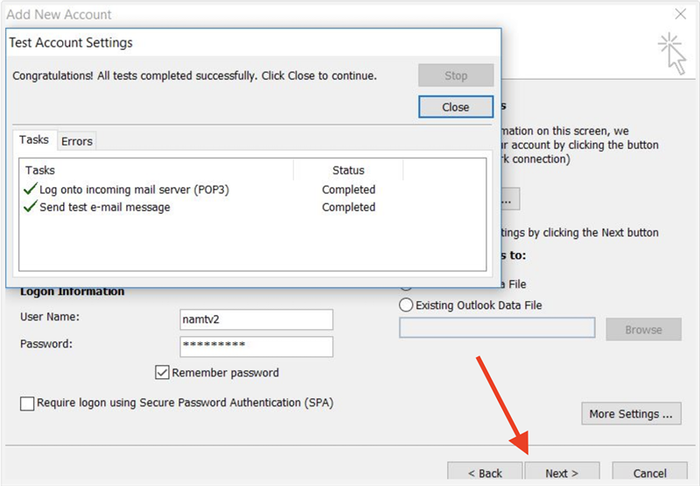Open More Settings
The height and width of the screenshot is (486, 700).
click(631, 414)
